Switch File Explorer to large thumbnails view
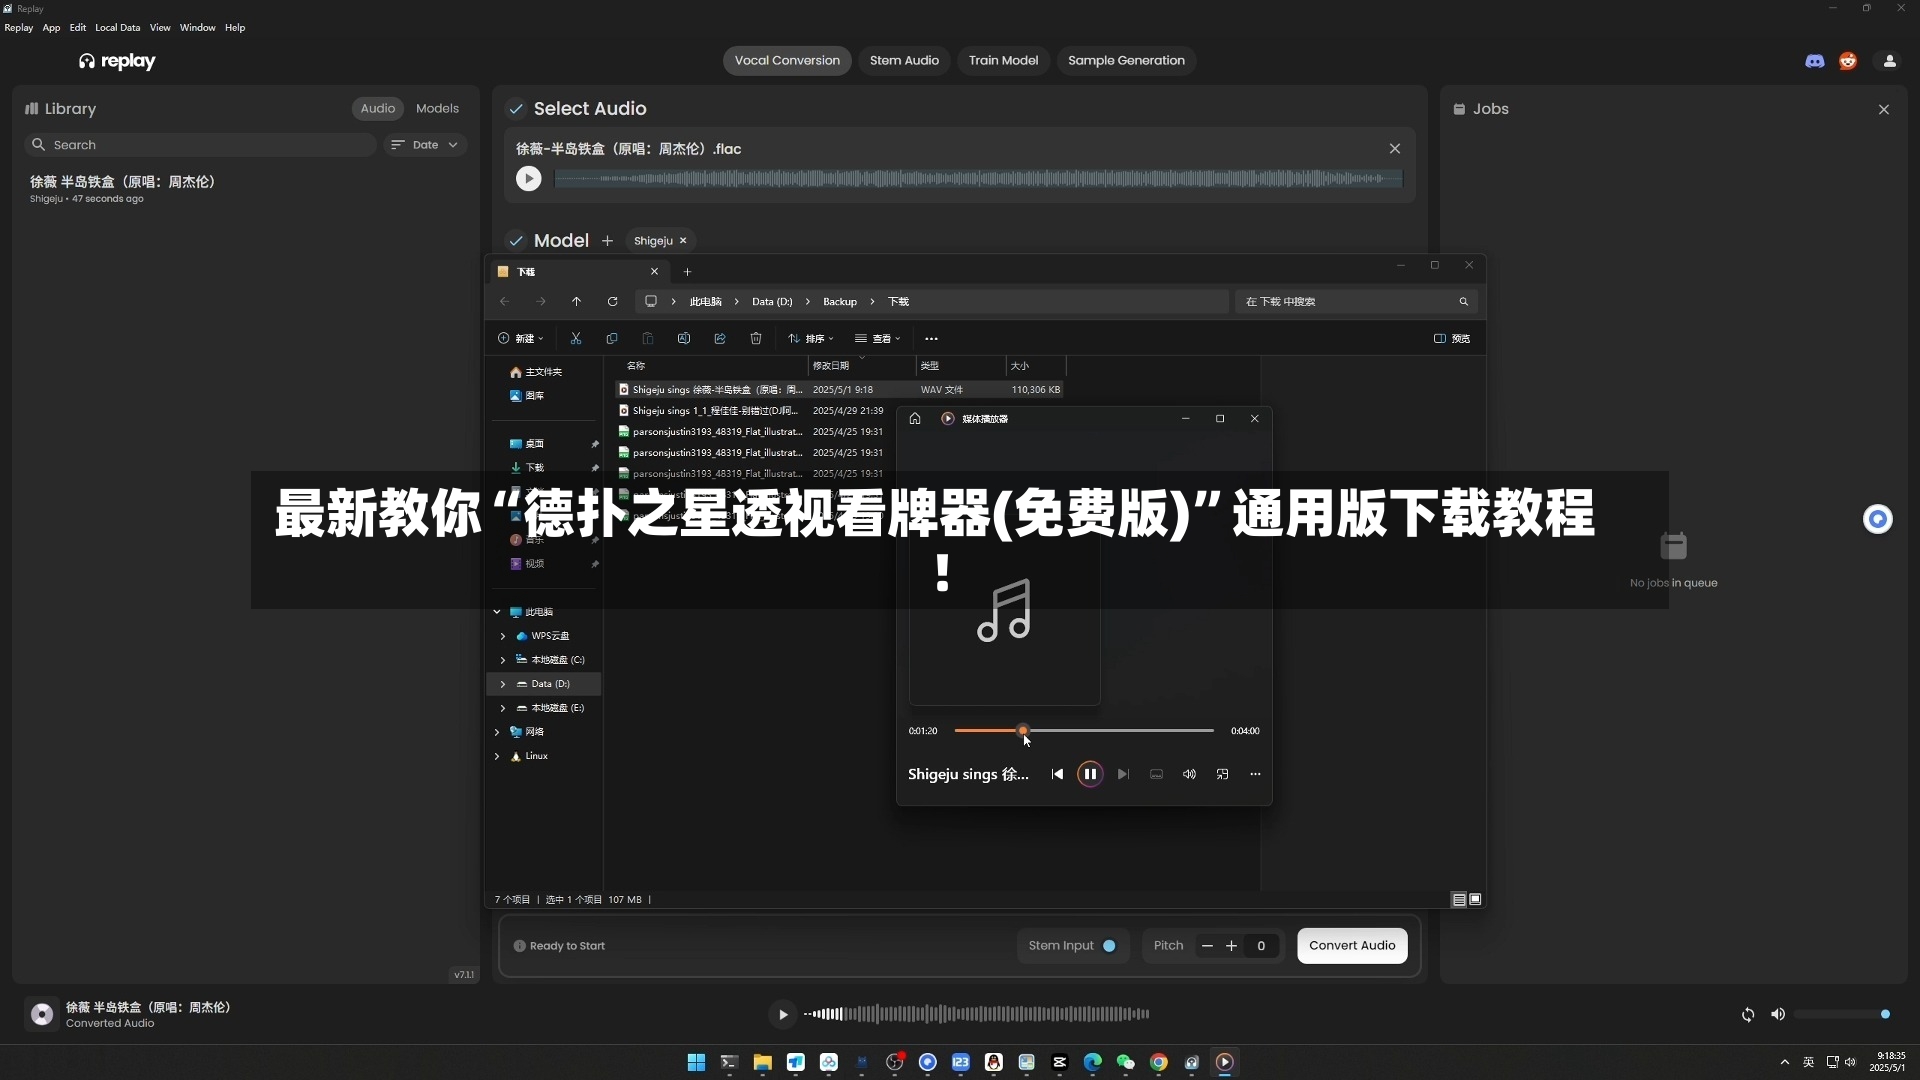Viewport: 1920px width, 1080px height. [x=1475, y=900]
